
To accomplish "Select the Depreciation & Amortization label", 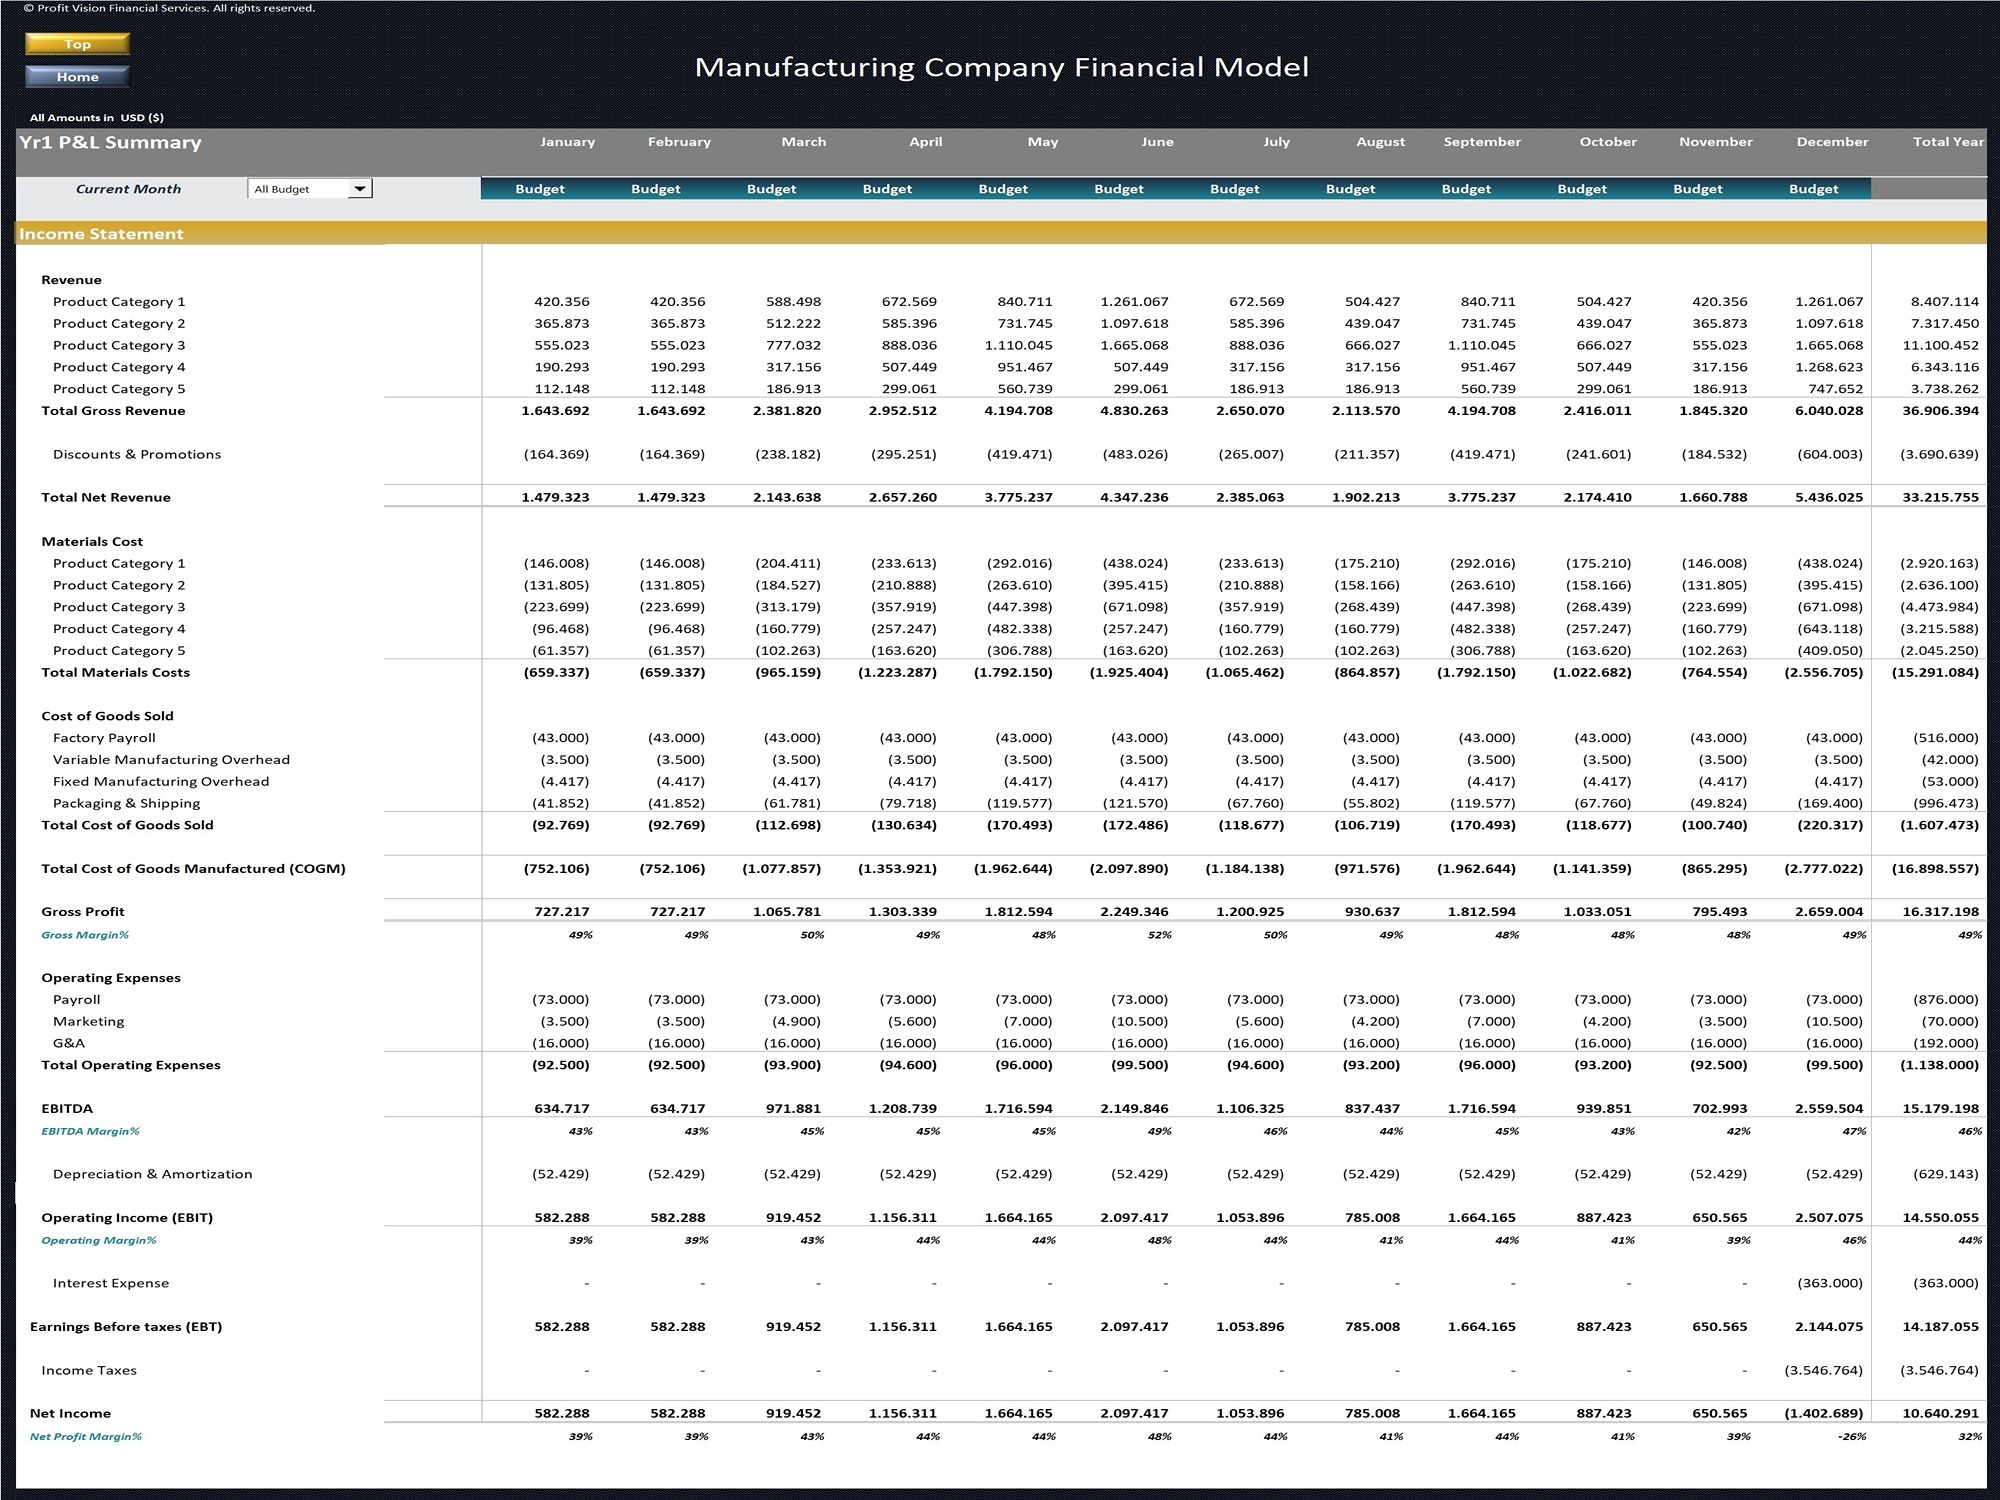I will click(x=153, y=1174).
